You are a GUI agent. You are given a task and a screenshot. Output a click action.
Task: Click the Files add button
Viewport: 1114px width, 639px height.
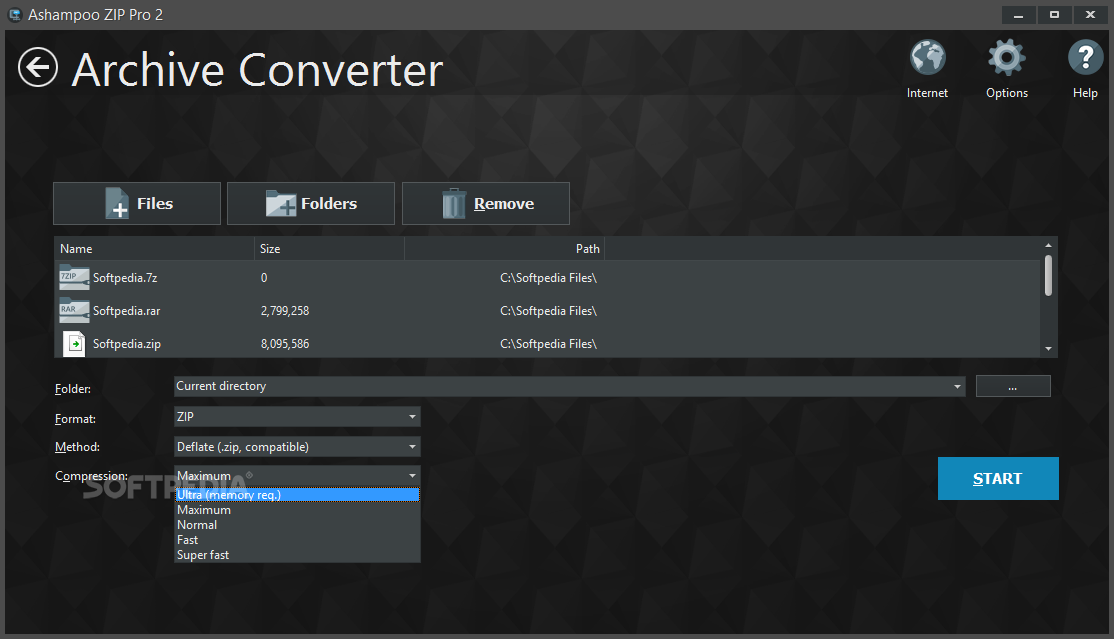coord(136,203)
